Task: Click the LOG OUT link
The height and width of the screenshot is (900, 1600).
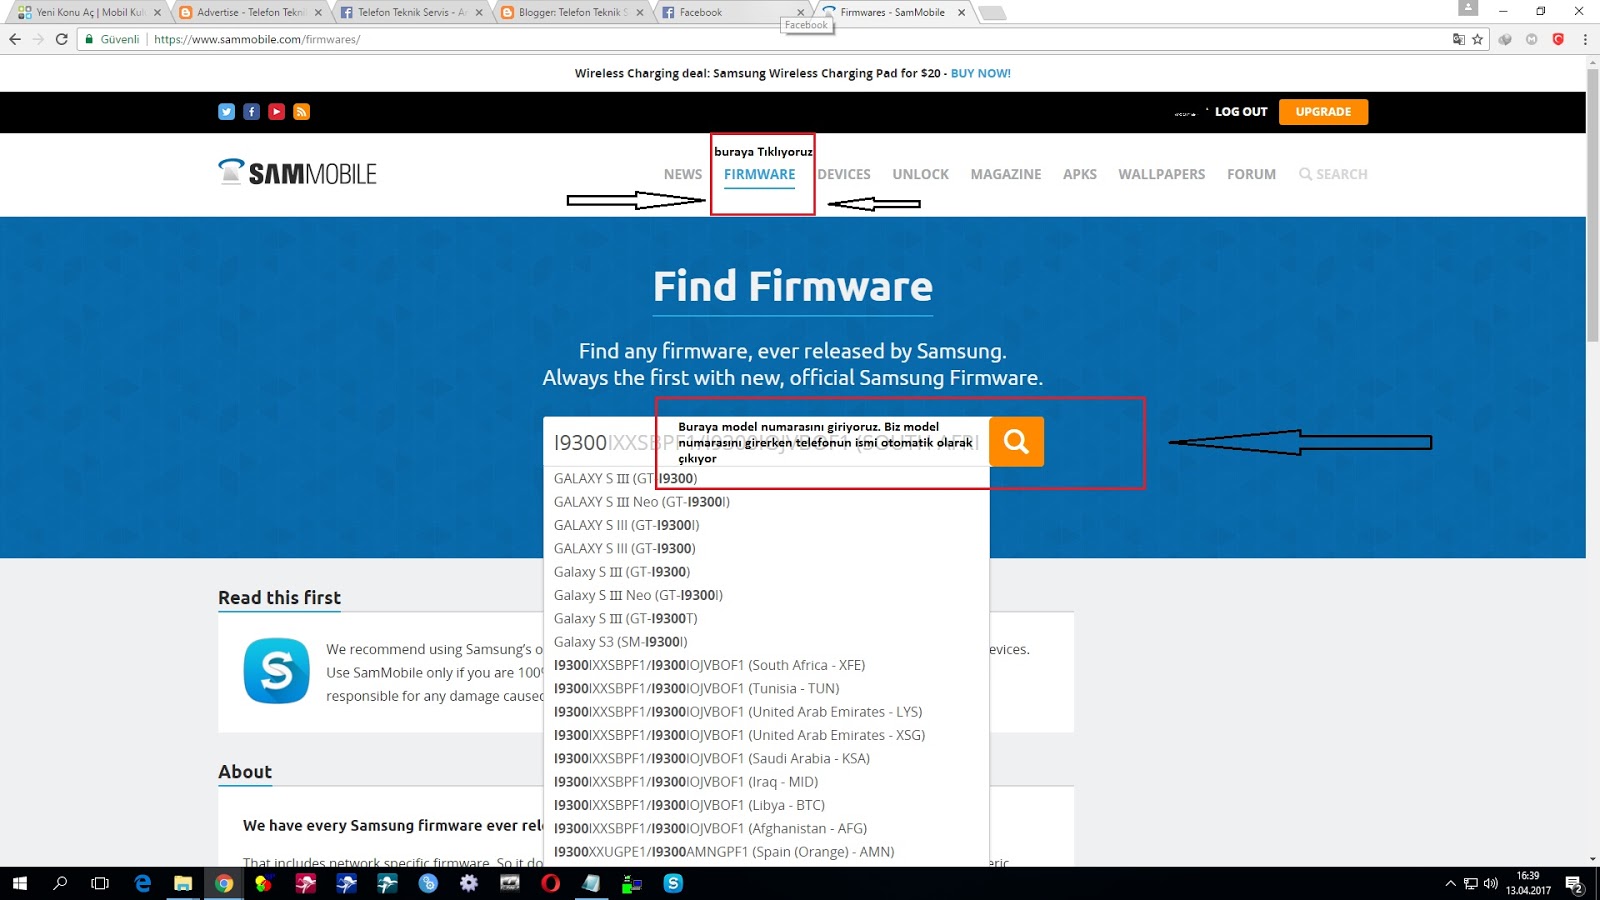Action: (1241, 112)
